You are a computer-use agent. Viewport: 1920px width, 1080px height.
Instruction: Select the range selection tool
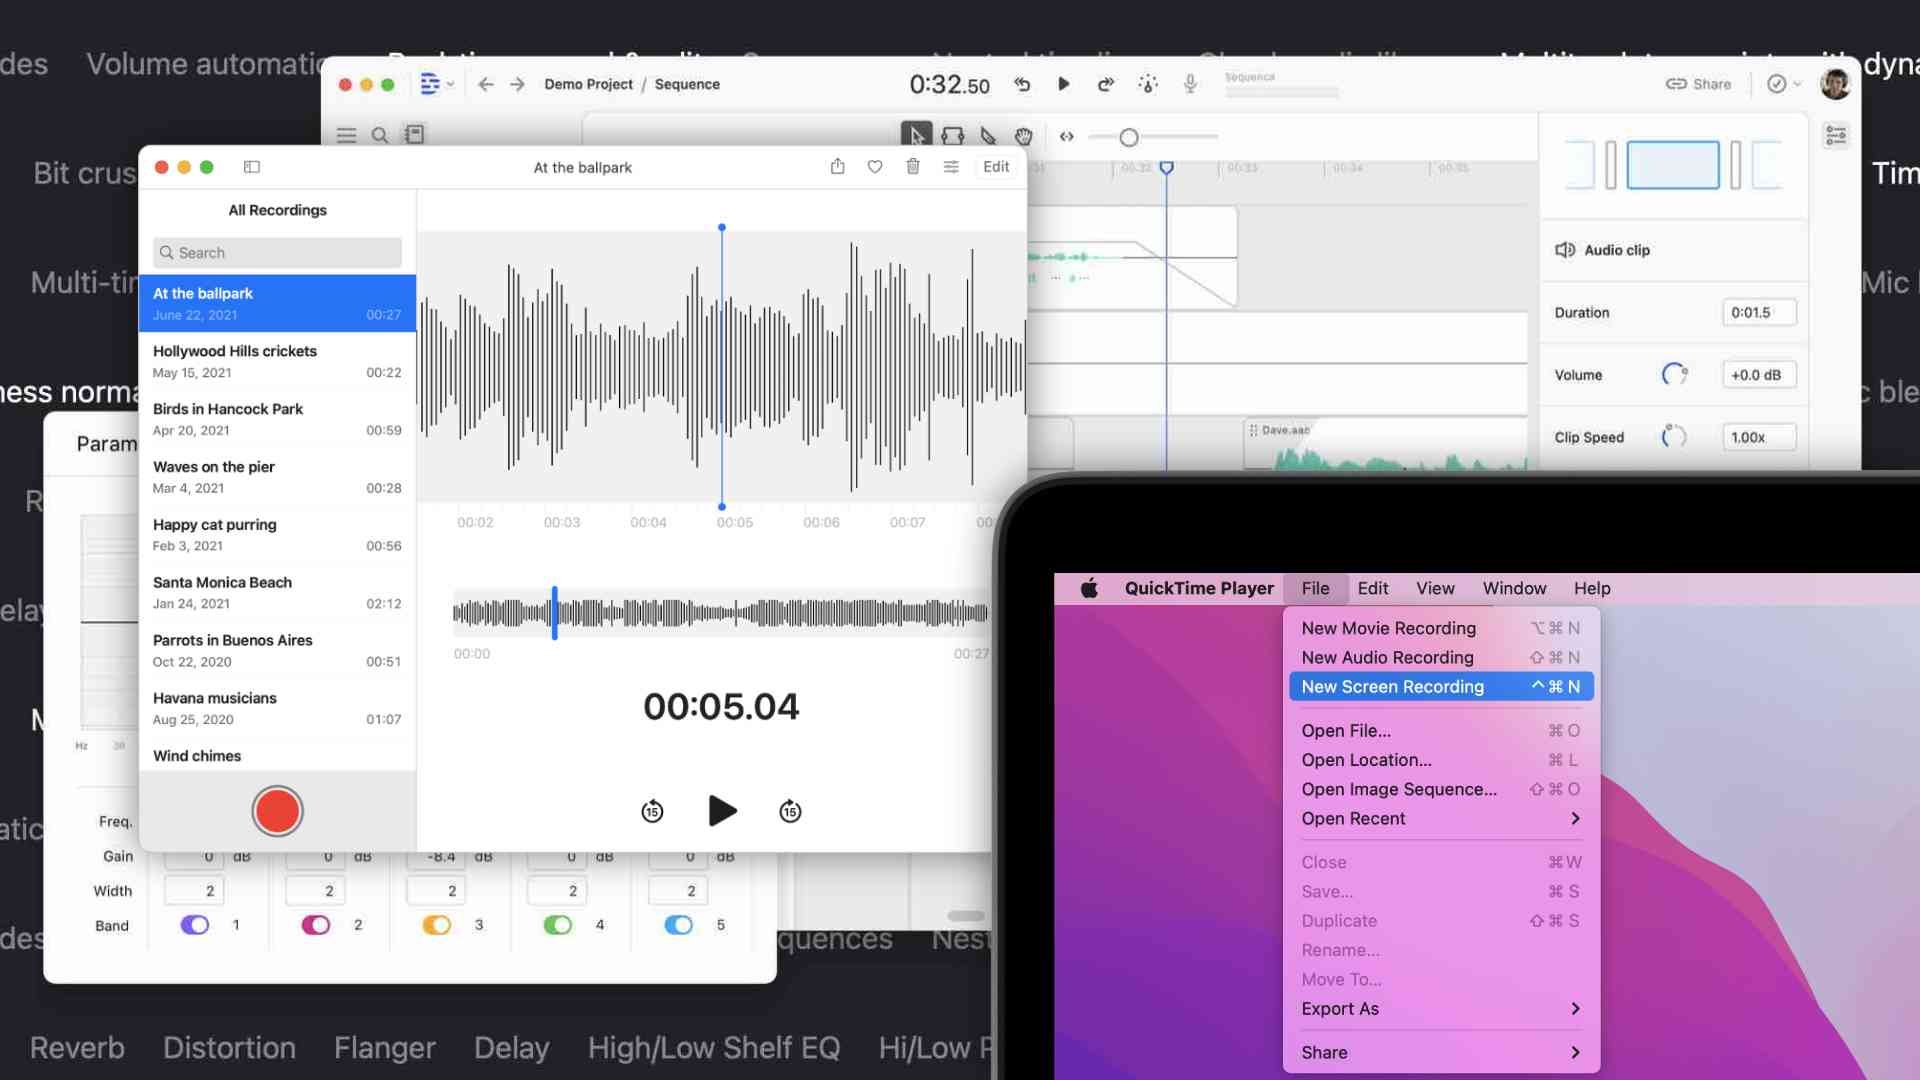[x=953, y=136]
